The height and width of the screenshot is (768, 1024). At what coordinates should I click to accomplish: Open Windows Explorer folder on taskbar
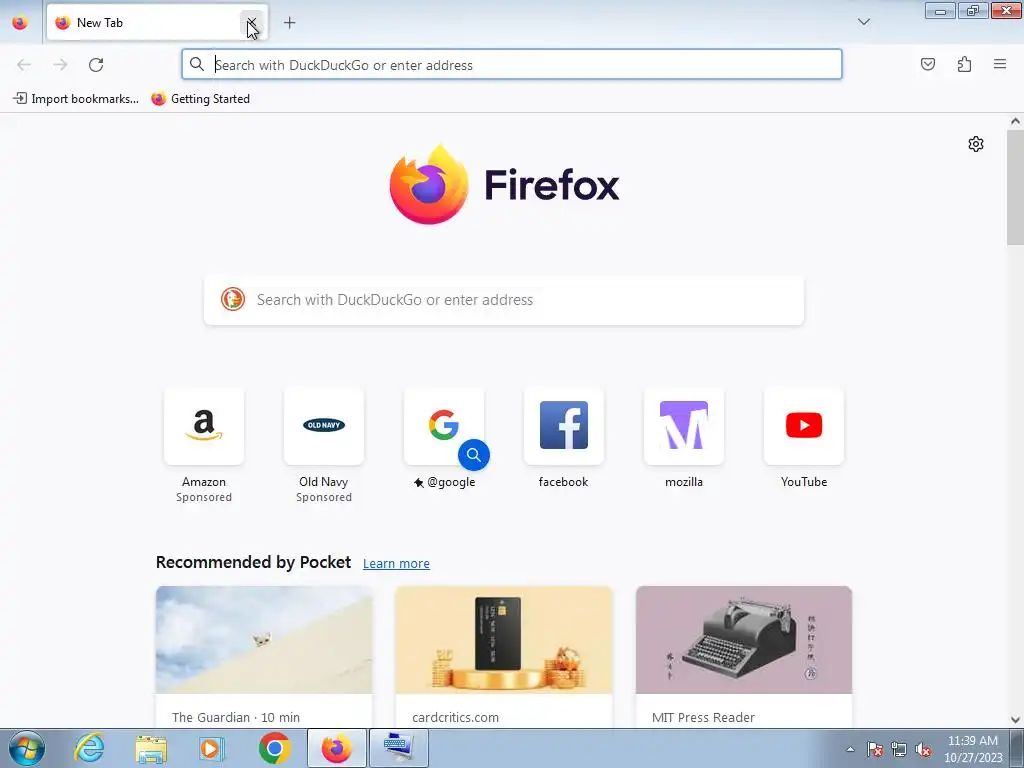tap(152, 748)
